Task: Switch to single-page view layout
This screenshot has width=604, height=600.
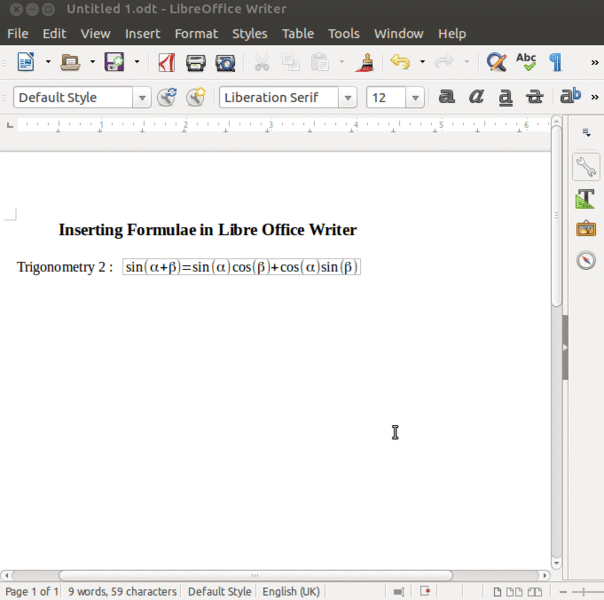Action: [497, 592]
